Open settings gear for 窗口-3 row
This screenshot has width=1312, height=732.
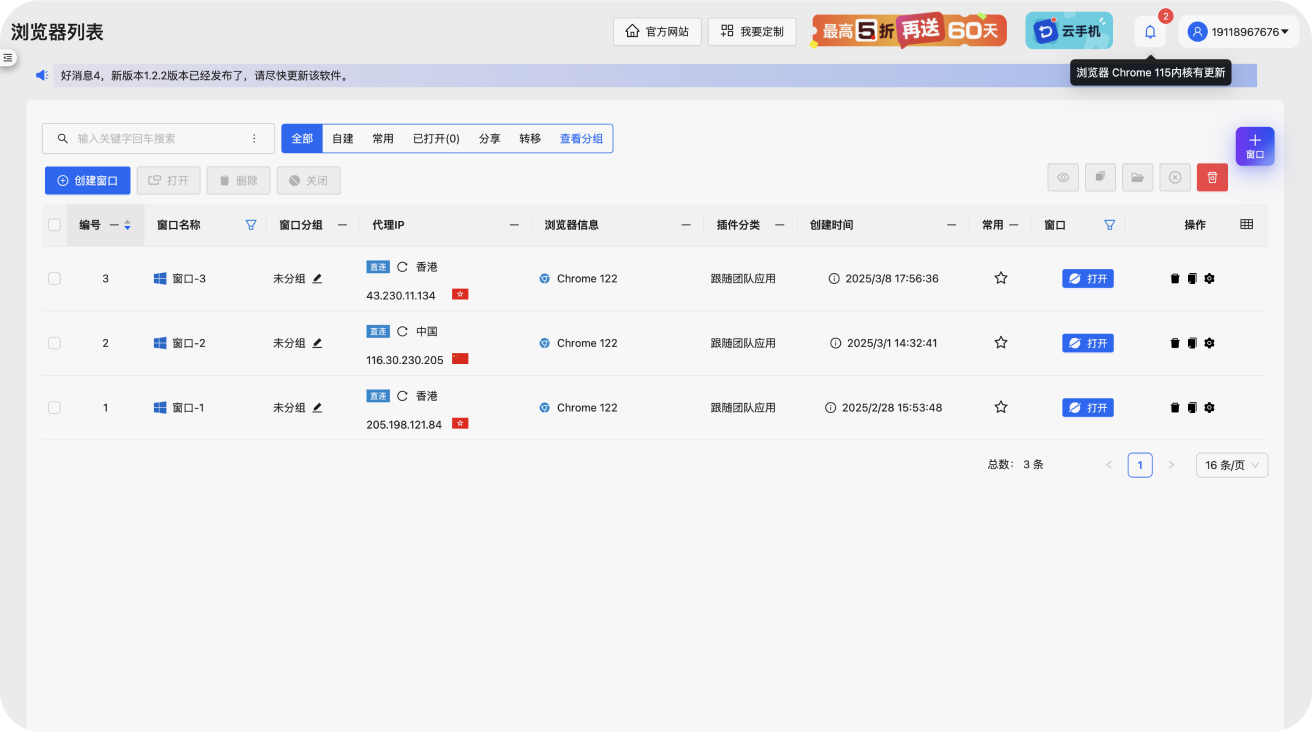(1209, 278)
